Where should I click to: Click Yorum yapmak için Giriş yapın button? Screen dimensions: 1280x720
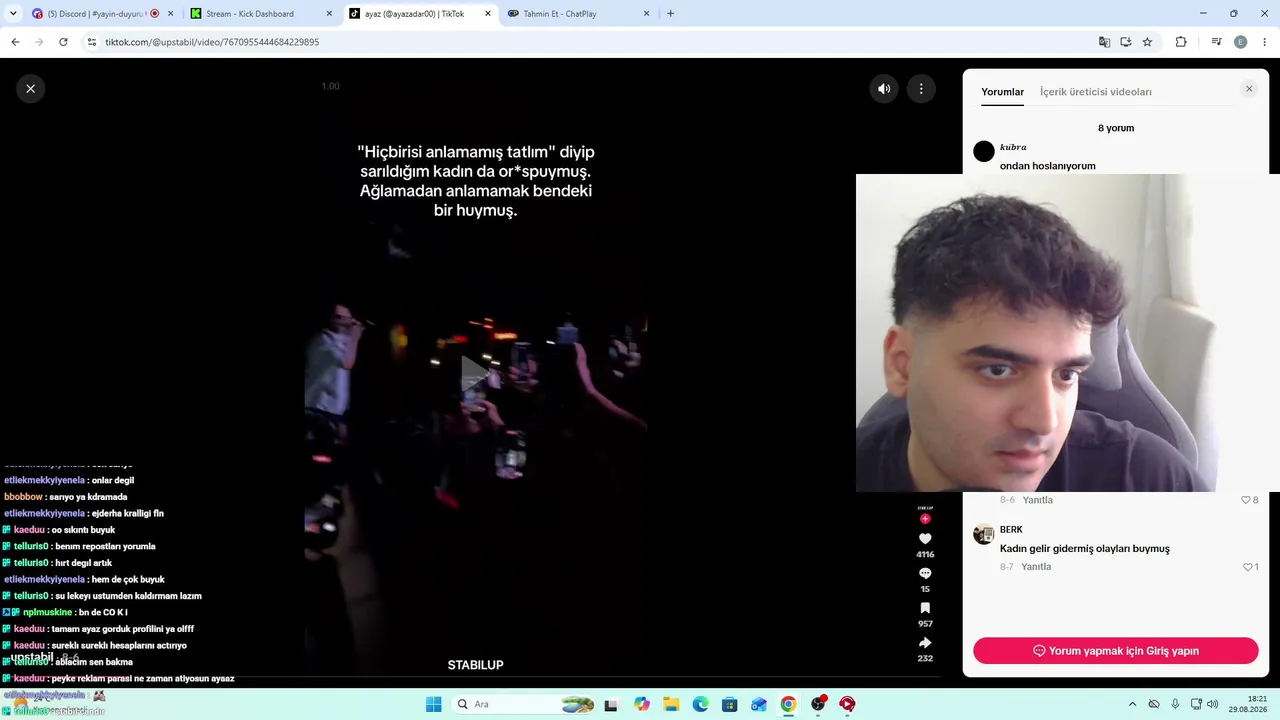pos(1115,651)
